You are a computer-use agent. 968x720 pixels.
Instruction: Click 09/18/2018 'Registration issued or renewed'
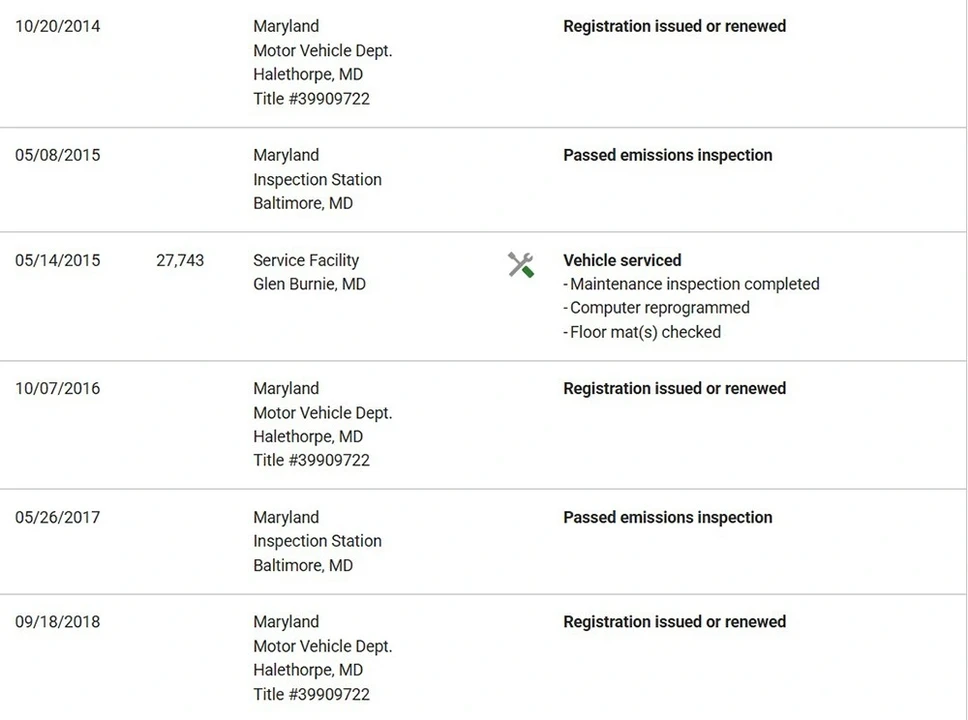pyautogui.click(x=675, y=622)
